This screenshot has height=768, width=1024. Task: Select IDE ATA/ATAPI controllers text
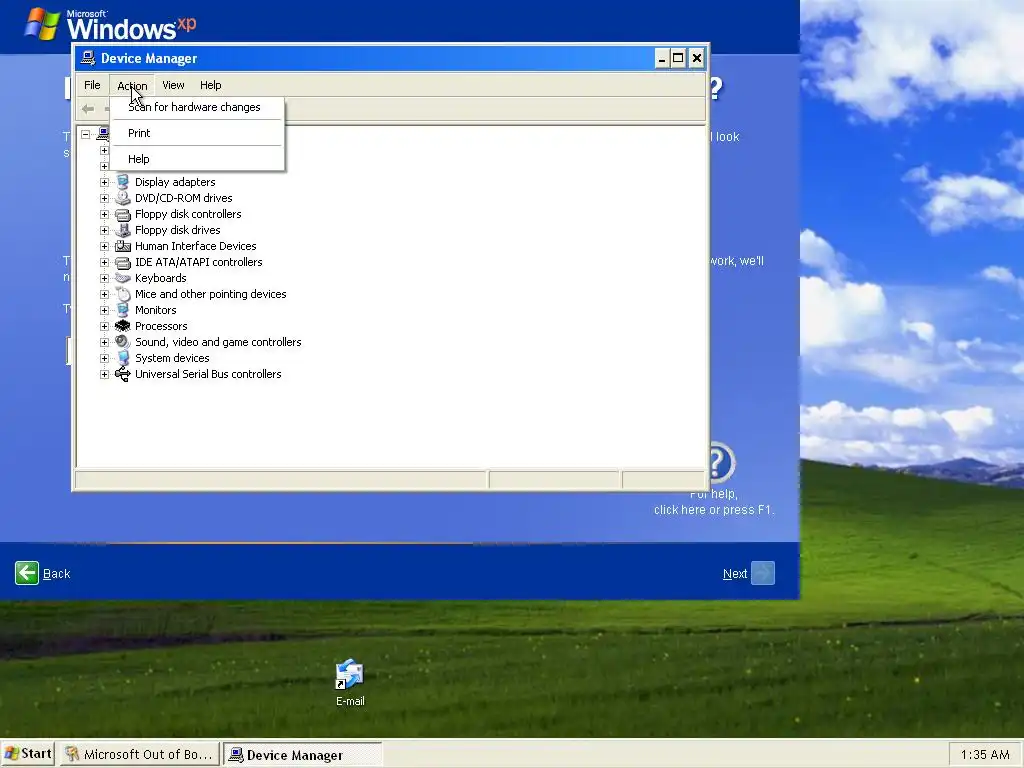point(199,262)
